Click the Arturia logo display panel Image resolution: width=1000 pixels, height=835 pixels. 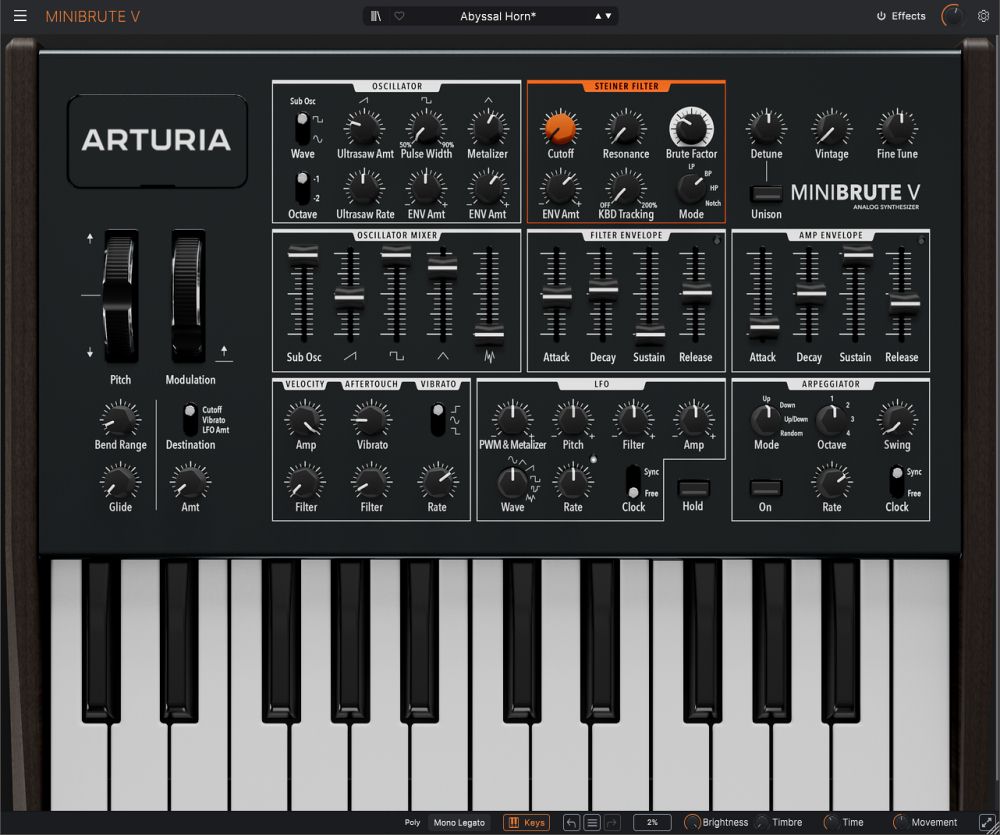pyautogui.click(x=157, y=140)
